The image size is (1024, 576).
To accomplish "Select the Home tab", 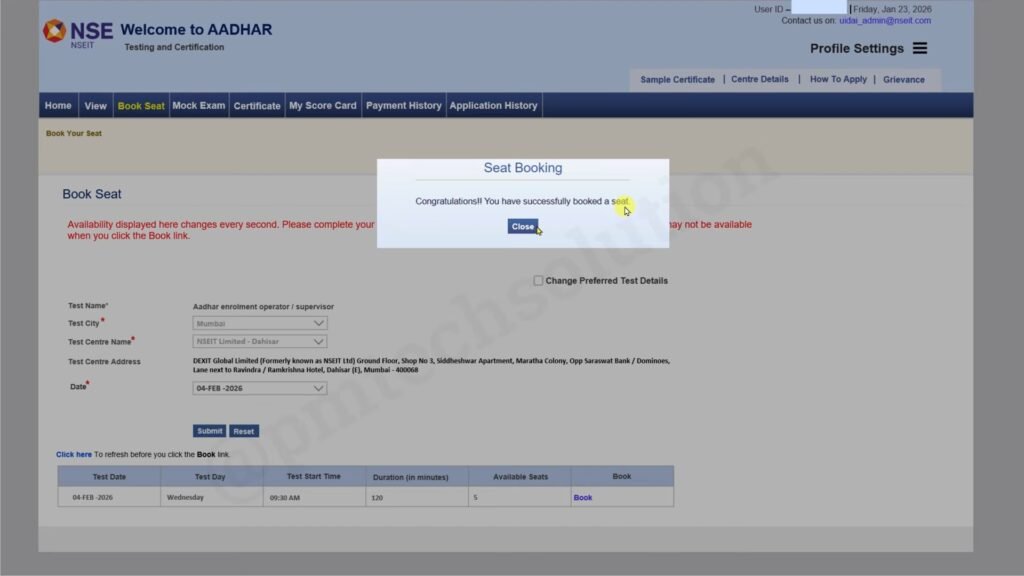I will pyautogui.click(x=57, y=104).
